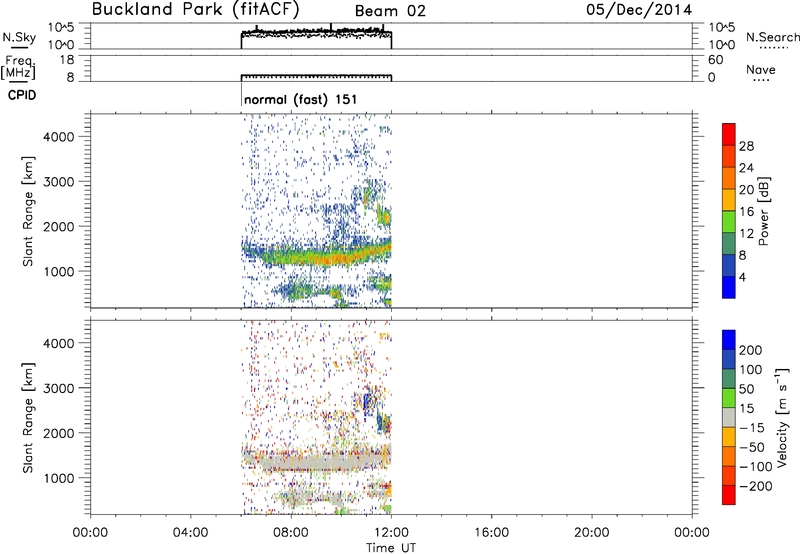Viewport: 800px width, 554px height.
Task: Click the 18 MHz frequency axis label
Action: tap(67, 60)
